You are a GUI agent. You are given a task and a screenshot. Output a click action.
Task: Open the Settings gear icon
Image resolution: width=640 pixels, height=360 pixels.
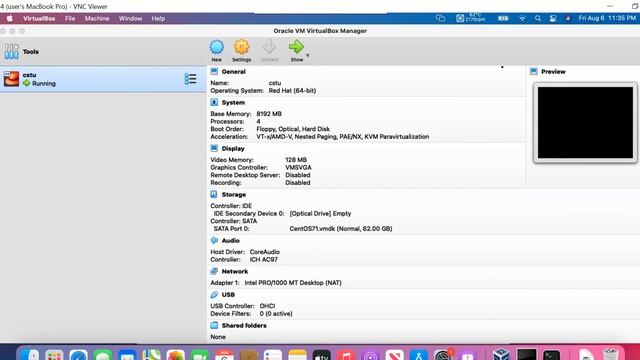click(242, 47)
